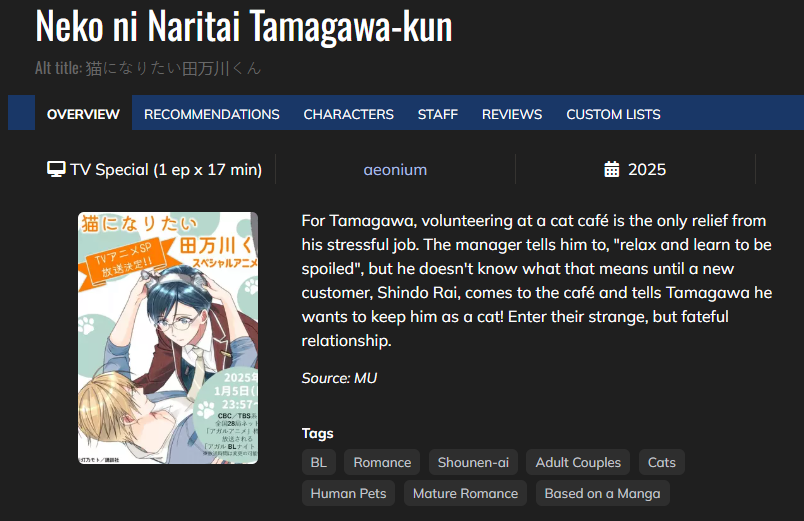The height and width of the screenshot is (521, 804).
Task: Click the Romance tag
Action: coord(382,462)
